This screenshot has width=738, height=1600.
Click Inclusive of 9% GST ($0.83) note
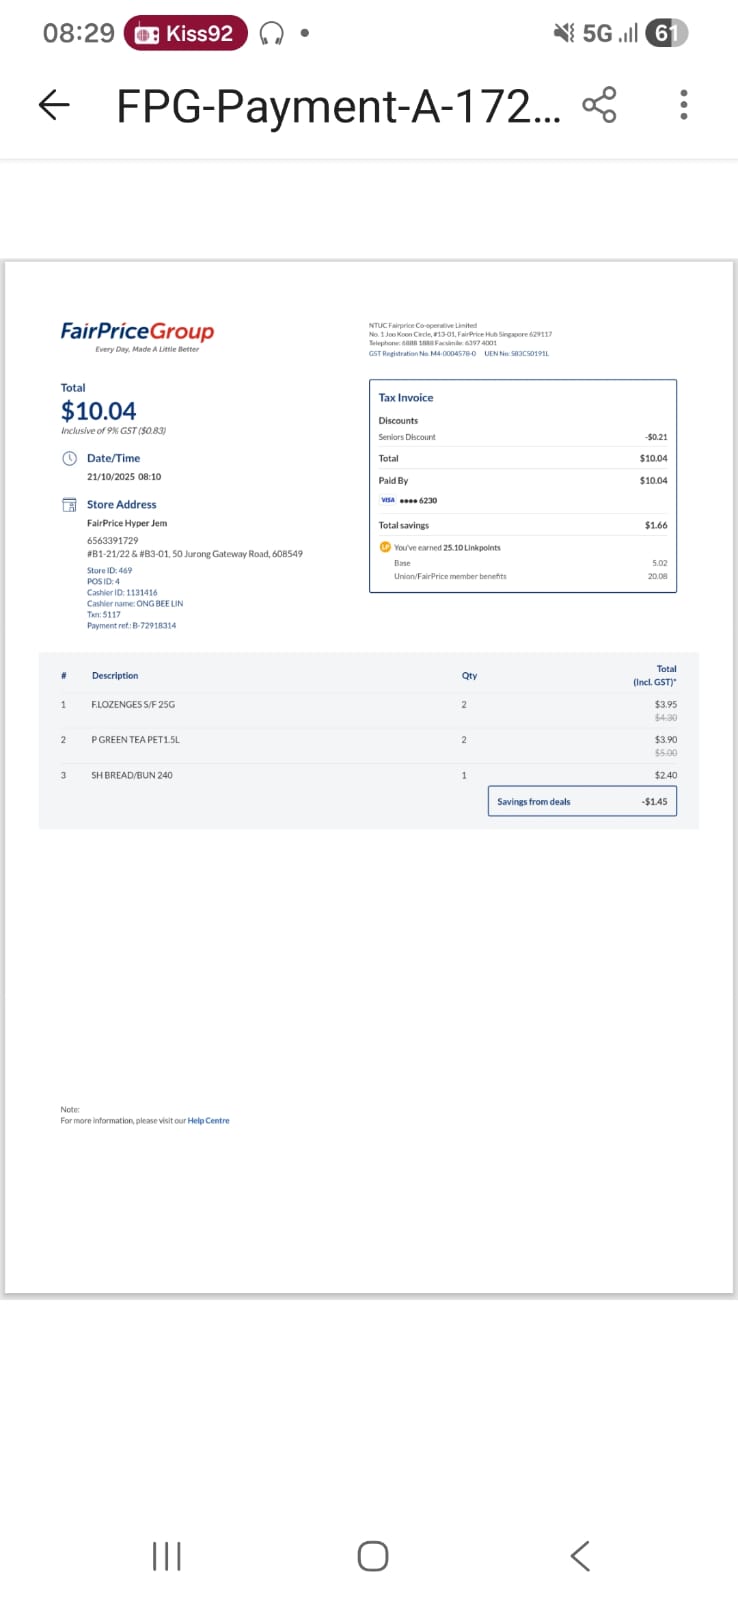[x=113, y=431]
